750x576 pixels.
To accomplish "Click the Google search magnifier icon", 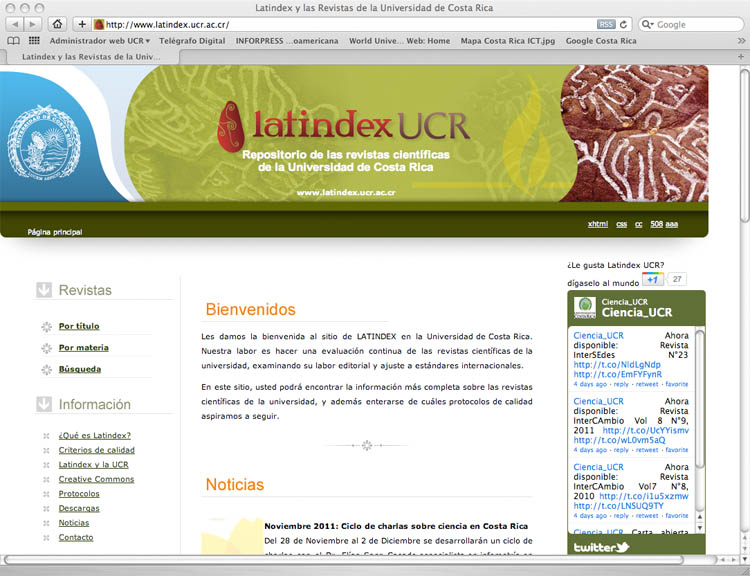I will pyautogui.click(x=647, y=24).
